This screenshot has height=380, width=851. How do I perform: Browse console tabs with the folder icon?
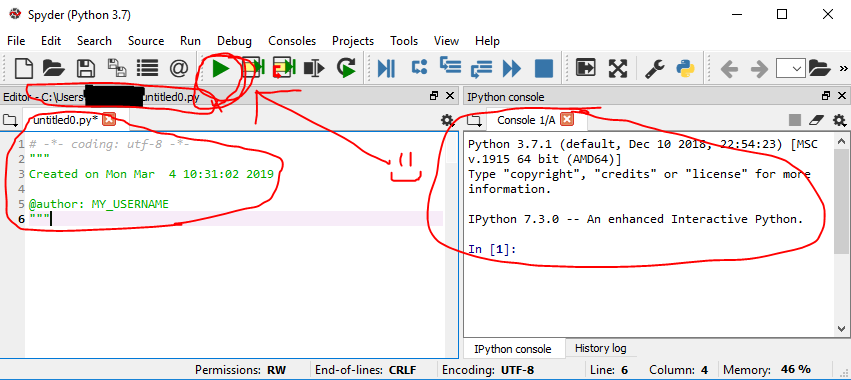point(474,120)
